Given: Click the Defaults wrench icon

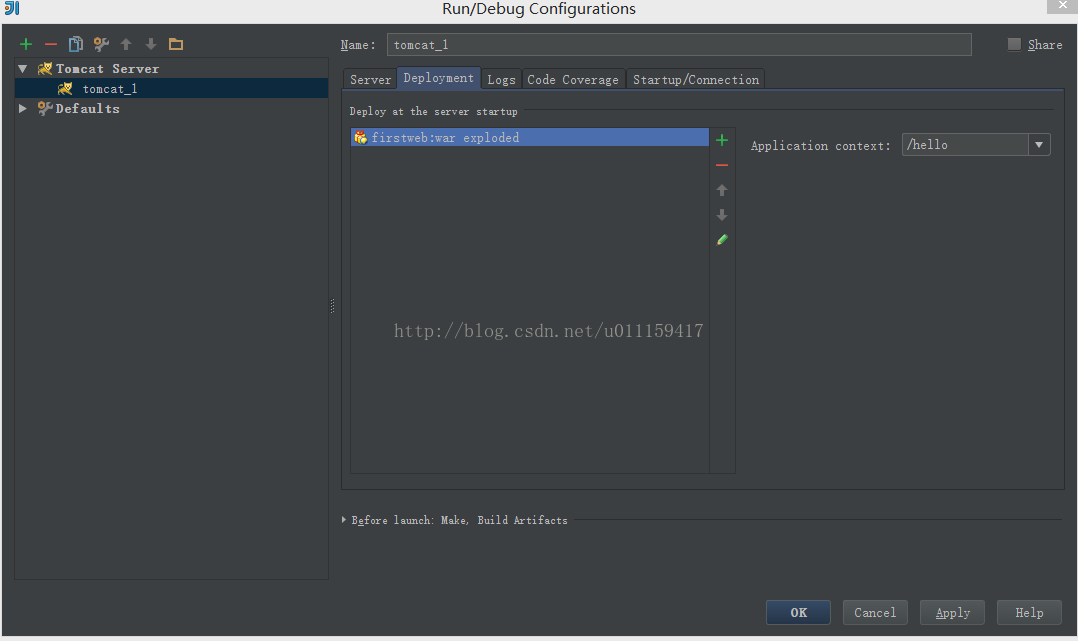Looking at the screenshot, I should [x=45, y=108].
